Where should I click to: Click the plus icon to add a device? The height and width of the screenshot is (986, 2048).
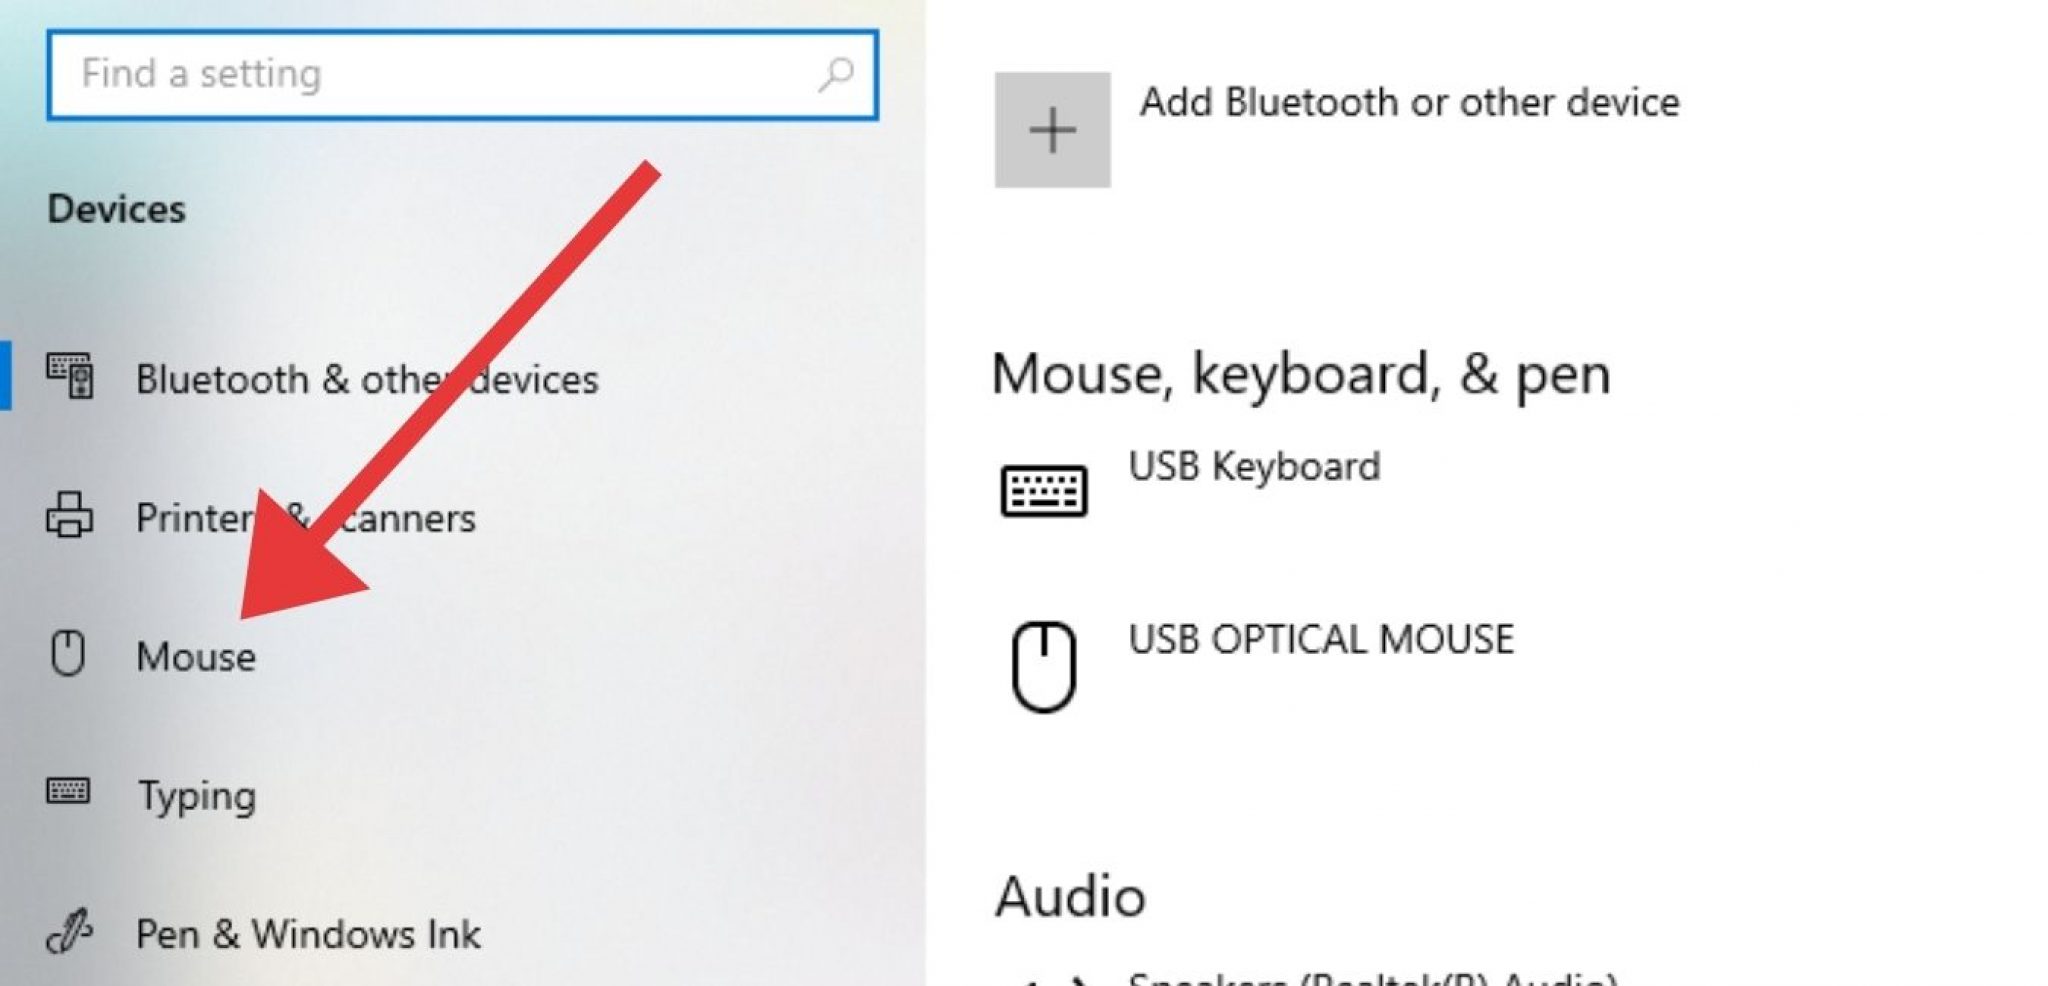(x=1051, y=129)
